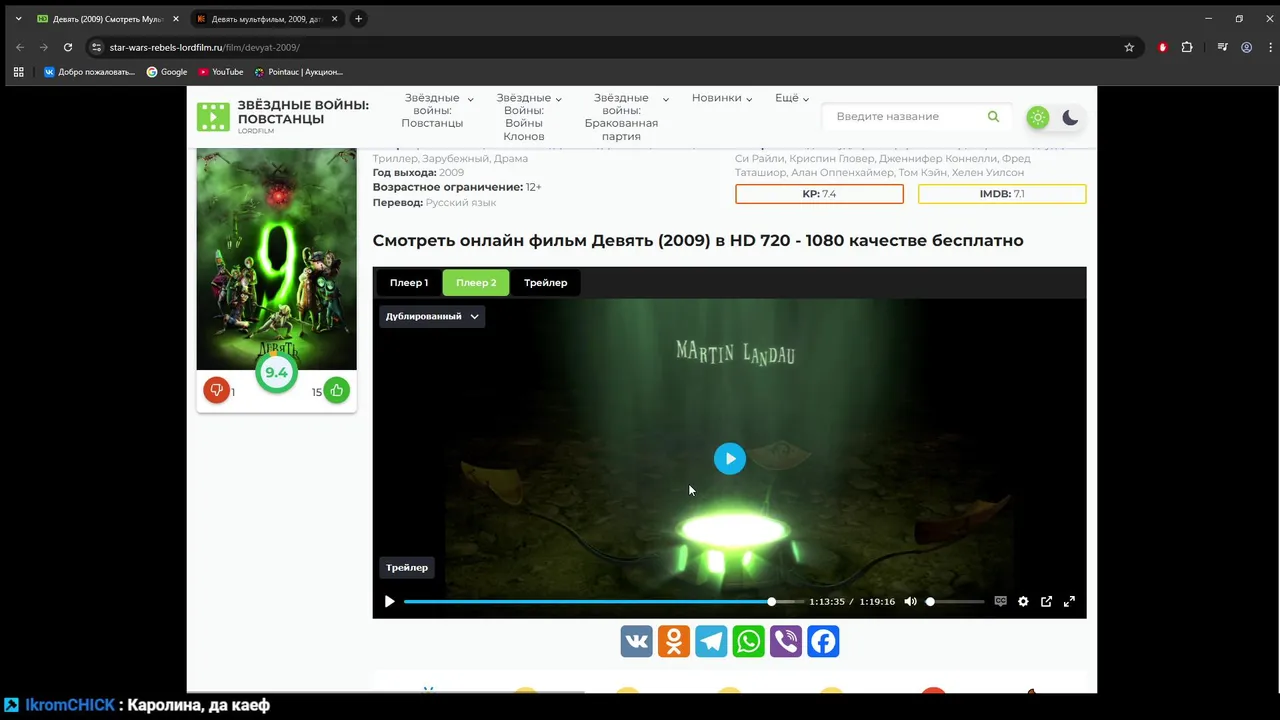The width and height of the screenshot is (1280, 720).
Task: Expand Звёздные войны: Бракованная партия menu
Action: 626,117
